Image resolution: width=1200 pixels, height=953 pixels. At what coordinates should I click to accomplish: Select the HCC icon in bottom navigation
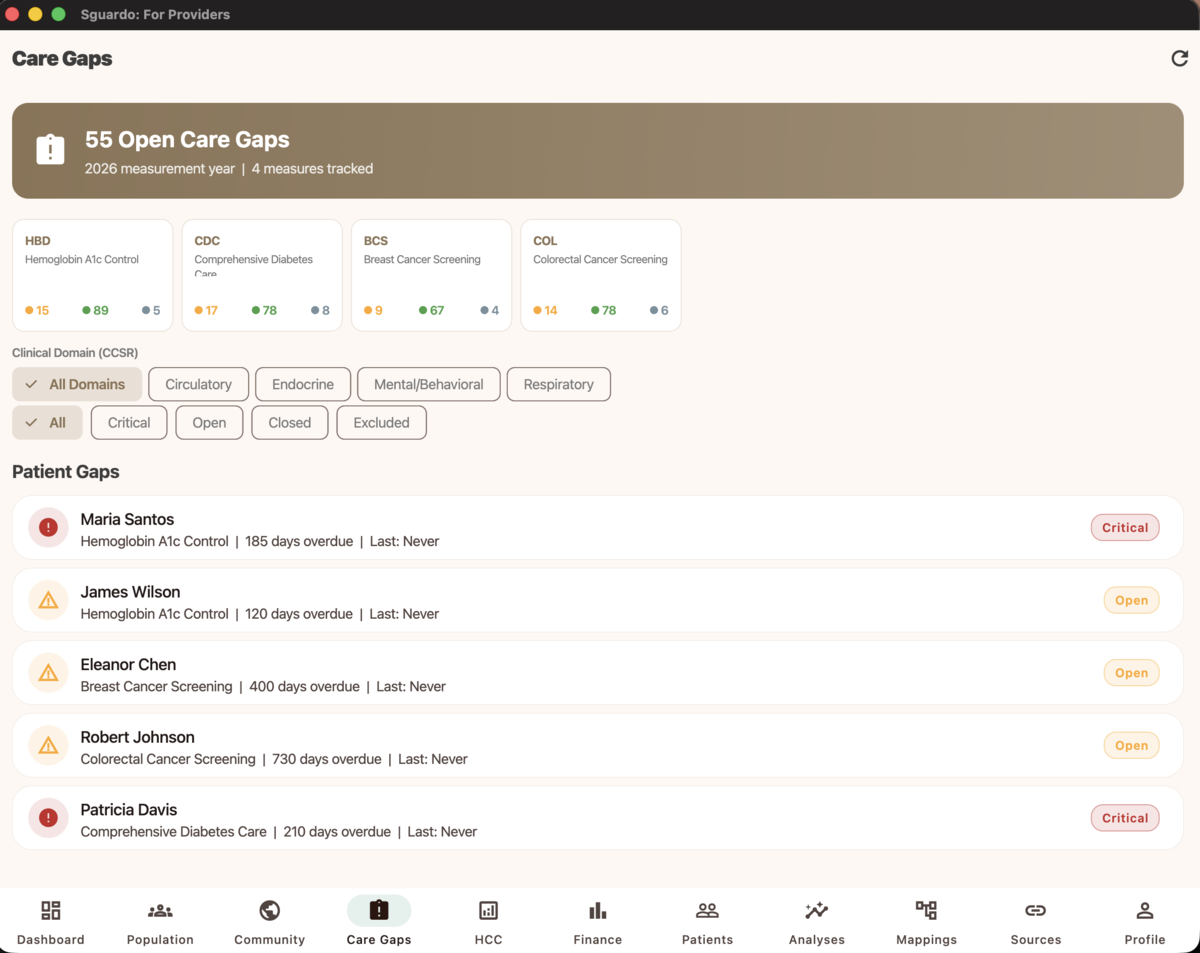coord(488,911)
